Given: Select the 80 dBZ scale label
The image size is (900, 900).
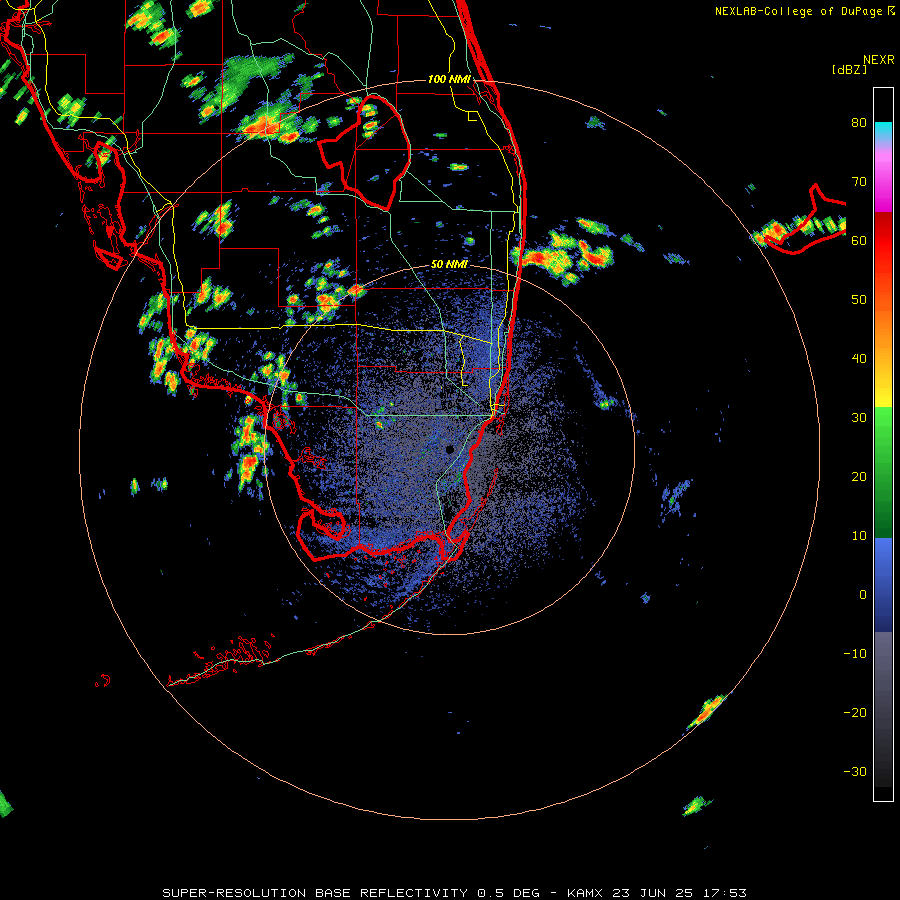Looking at the screenshot, I should [x=859, y=123].
